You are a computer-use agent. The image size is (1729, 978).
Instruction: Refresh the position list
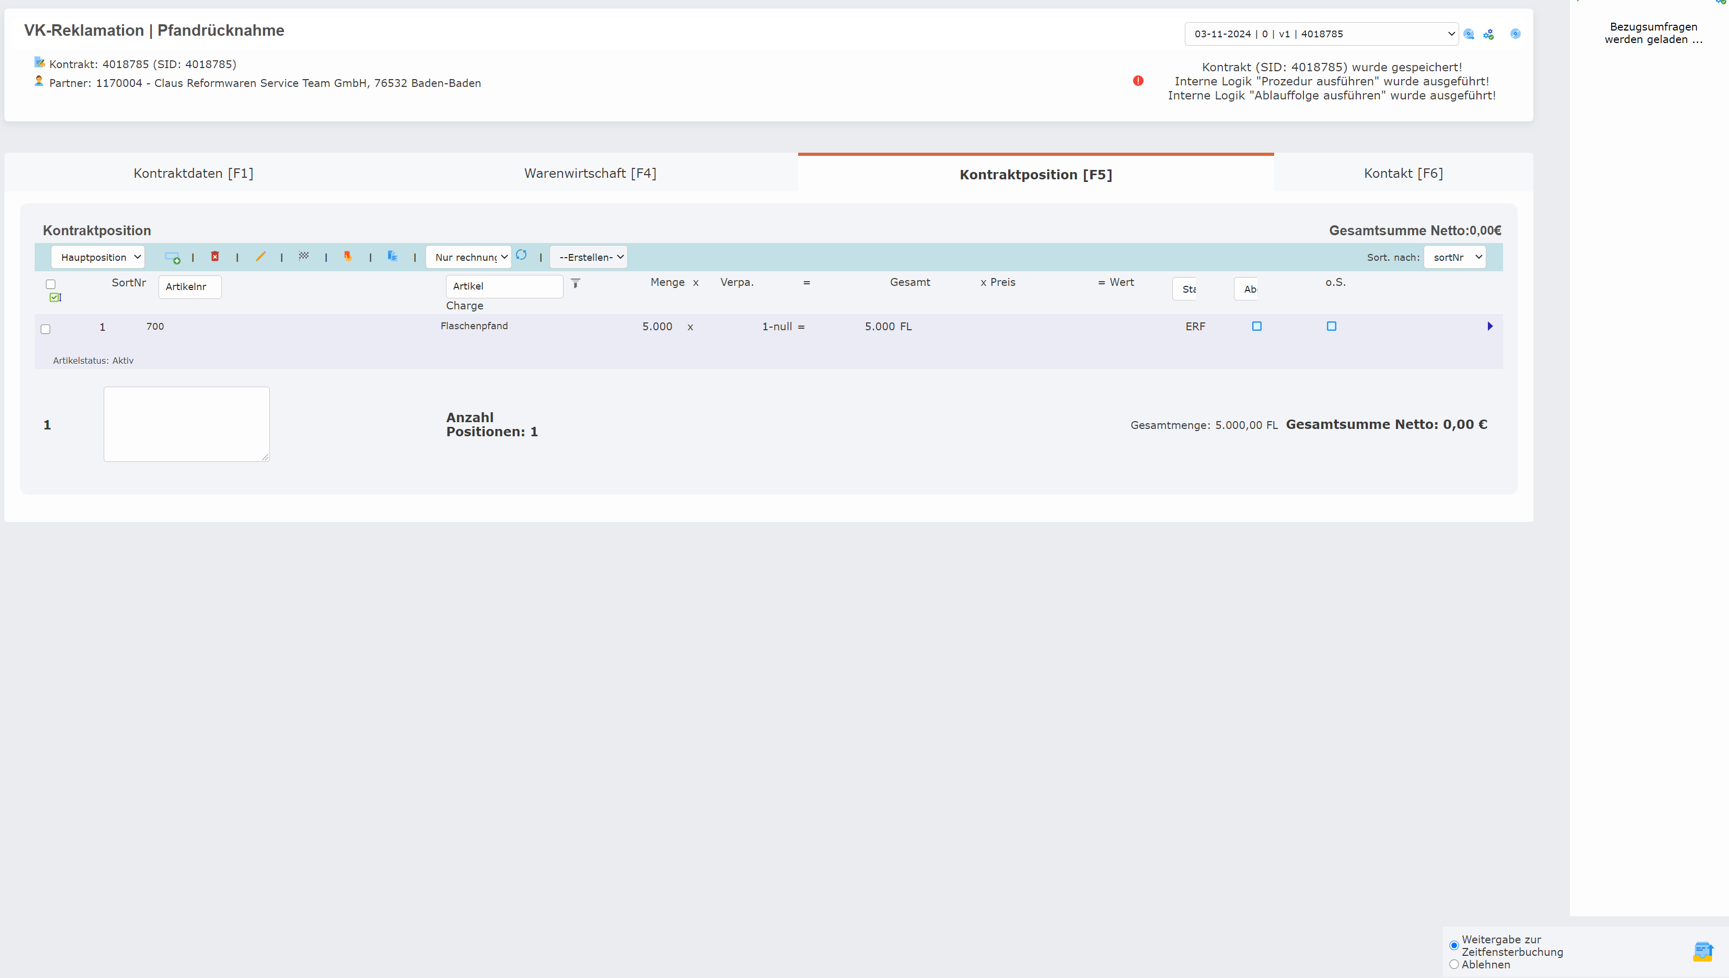(x=522, y=257)
